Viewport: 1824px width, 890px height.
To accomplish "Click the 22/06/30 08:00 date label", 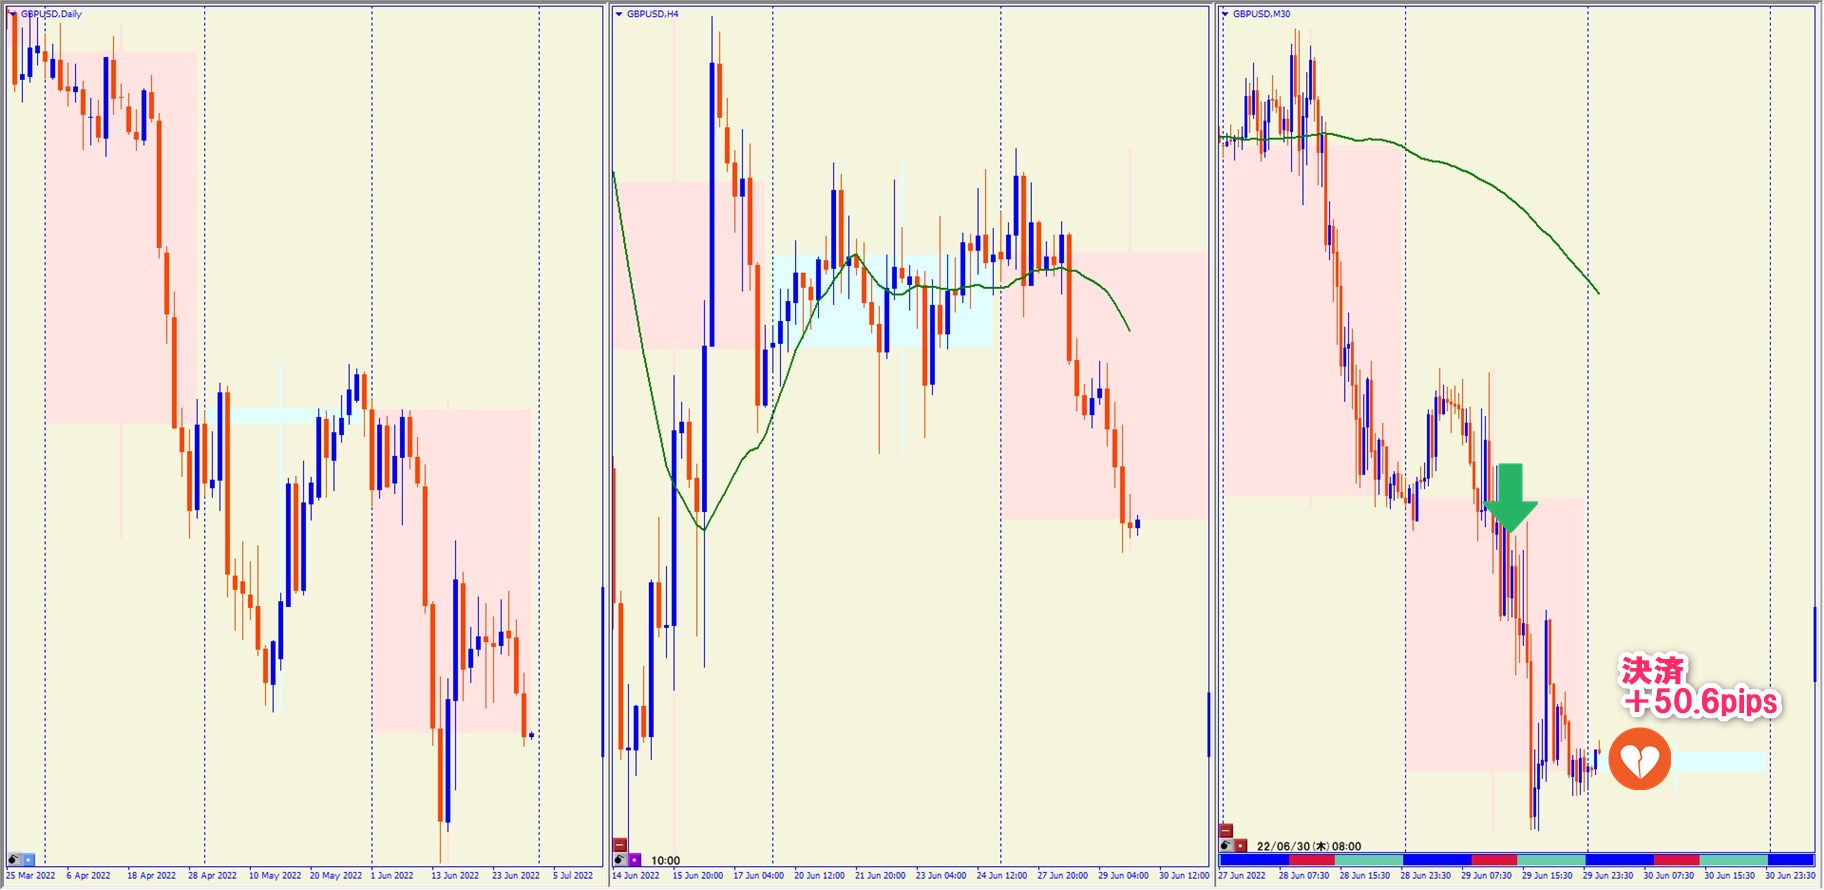I will 1308,846.
